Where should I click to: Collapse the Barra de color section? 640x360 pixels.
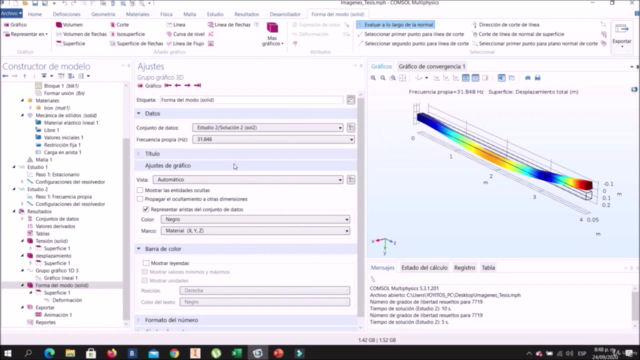pyautogui.click(x=138, y=249)
